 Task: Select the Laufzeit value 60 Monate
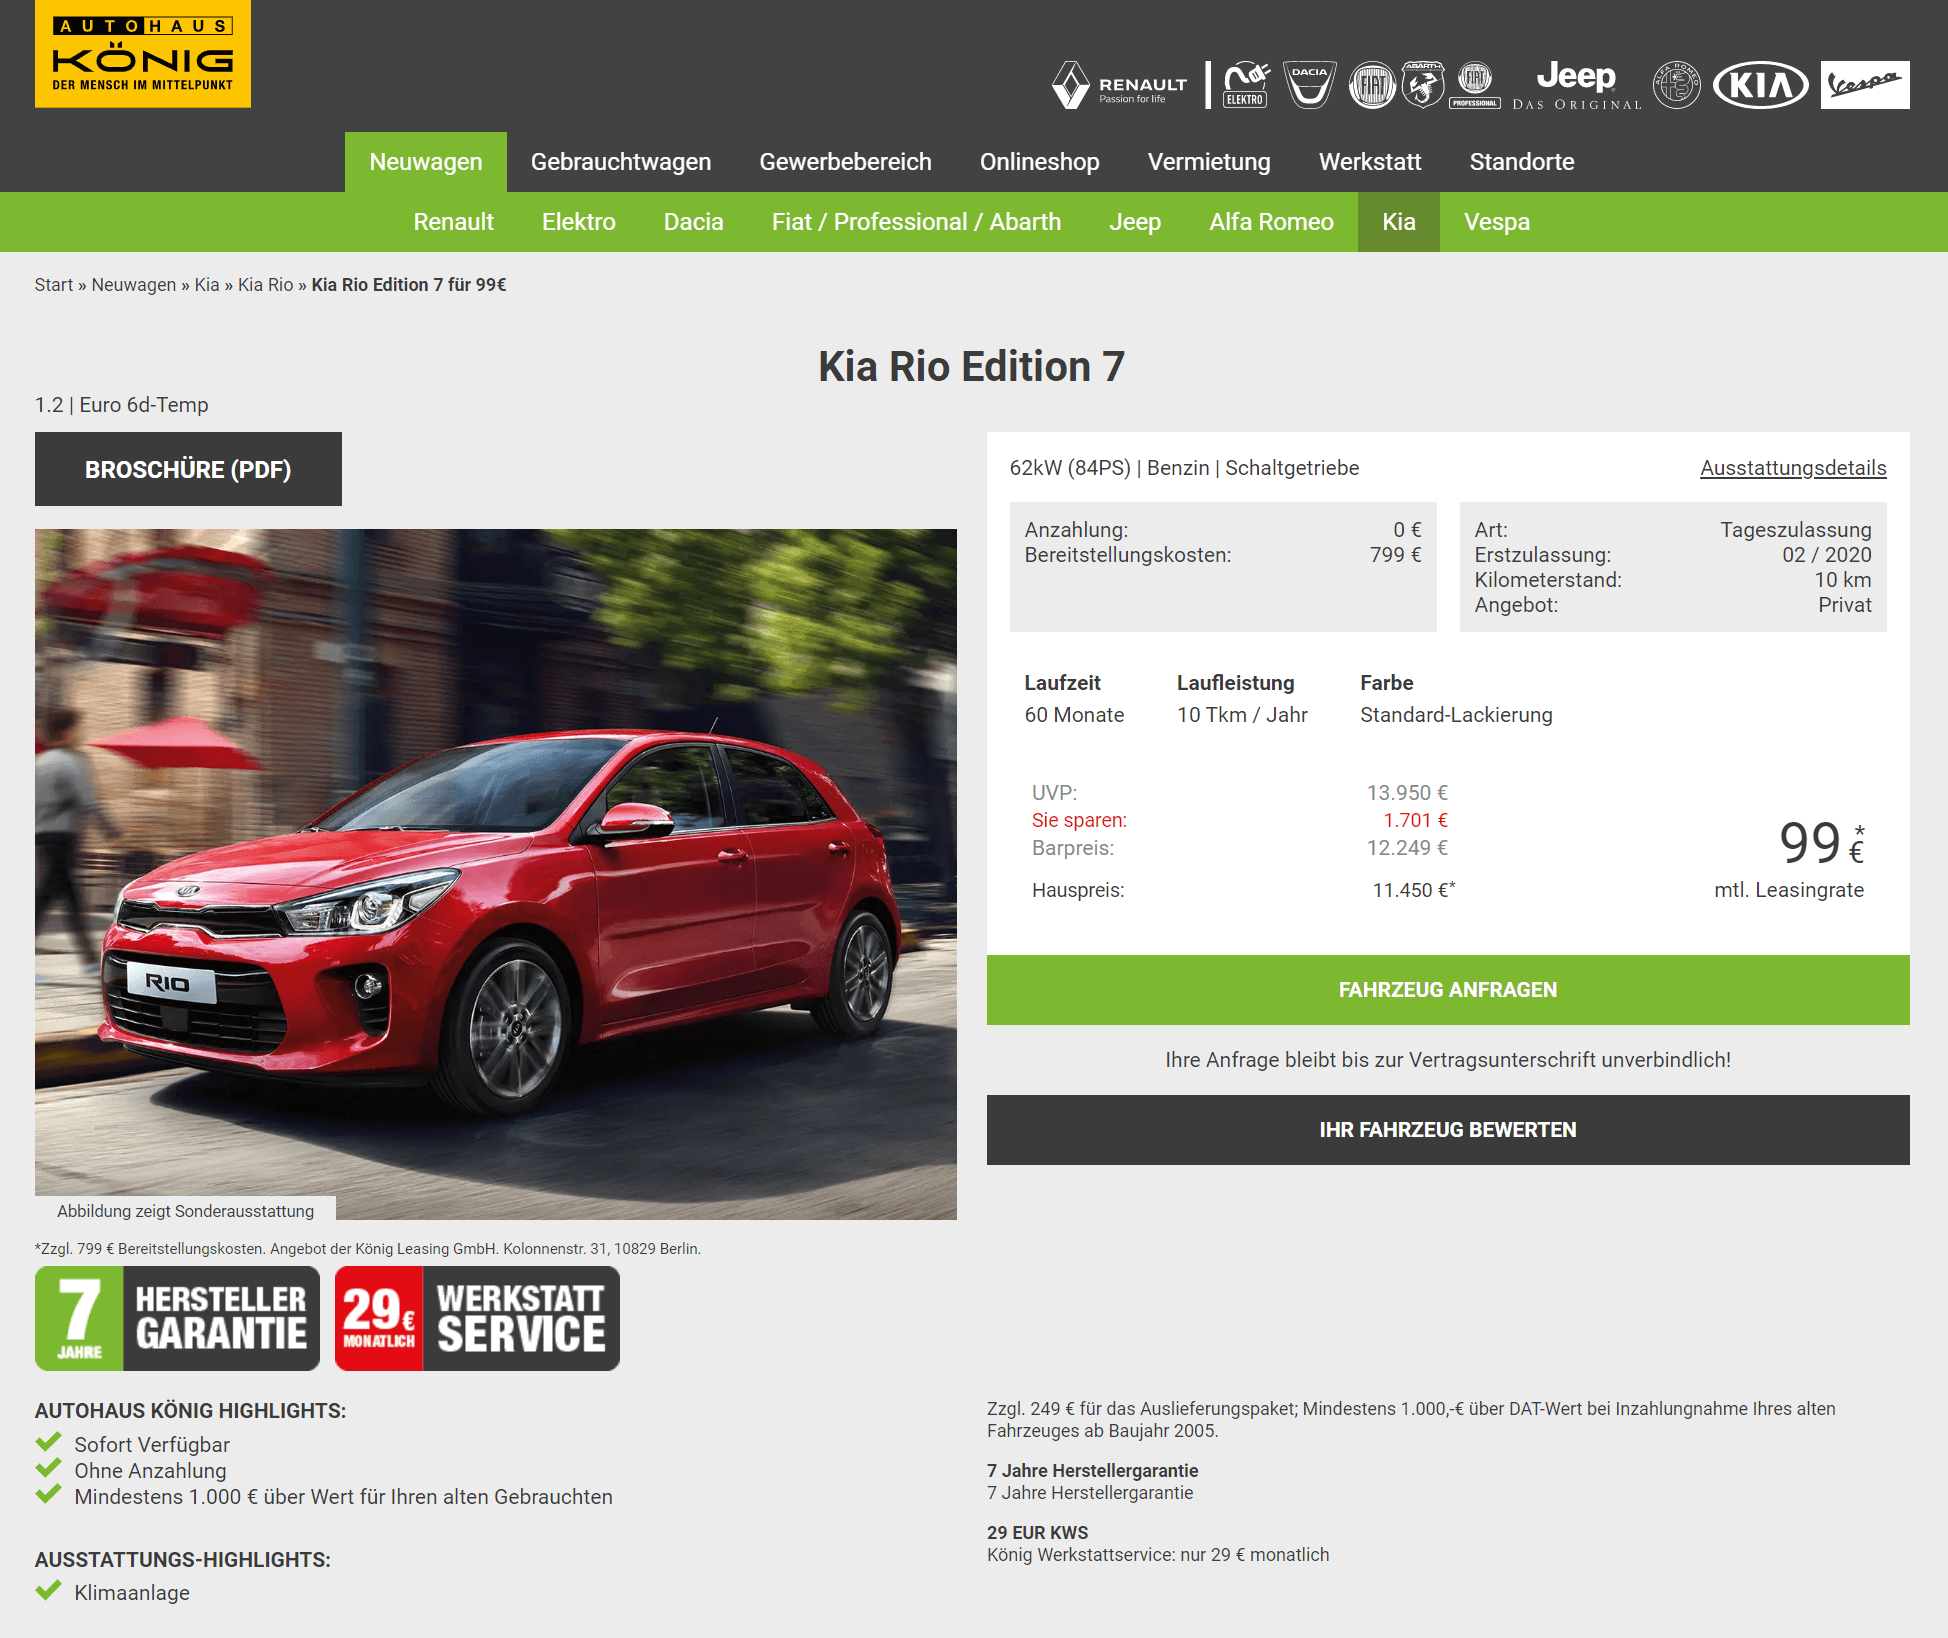point(1074,715)
